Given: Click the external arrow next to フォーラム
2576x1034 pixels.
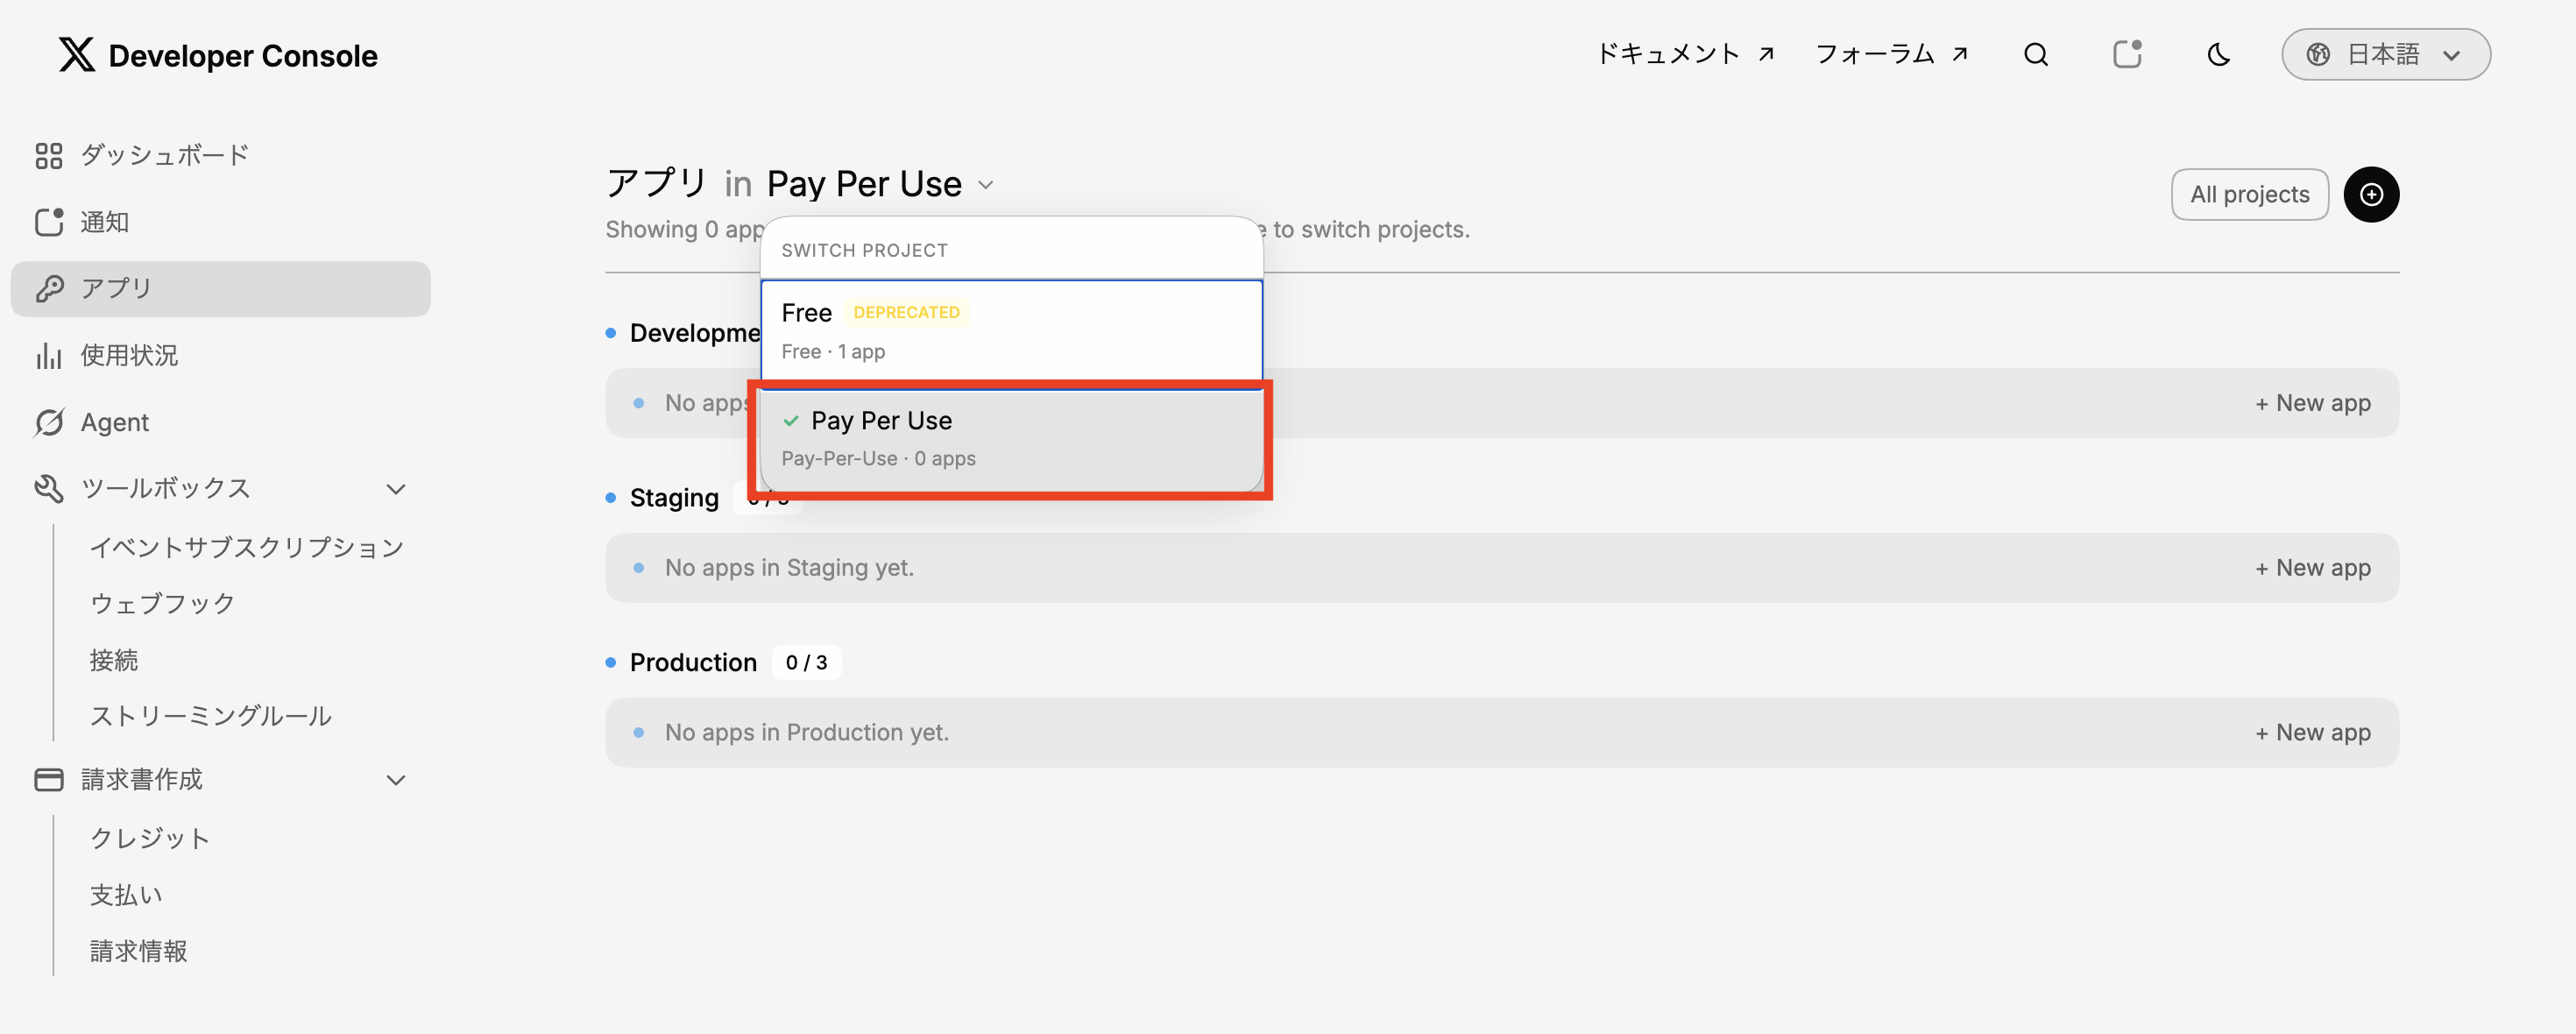Looking at the screenshot, I should click(x=1960, y=54).
